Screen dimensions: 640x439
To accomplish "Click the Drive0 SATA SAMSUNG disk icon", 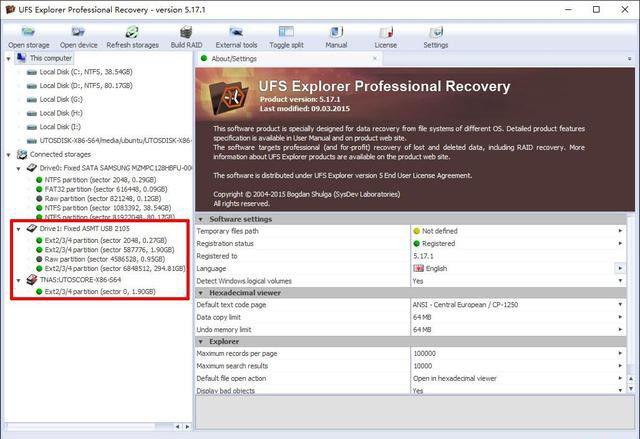I will pyautogui.click(x=32, y=168).
